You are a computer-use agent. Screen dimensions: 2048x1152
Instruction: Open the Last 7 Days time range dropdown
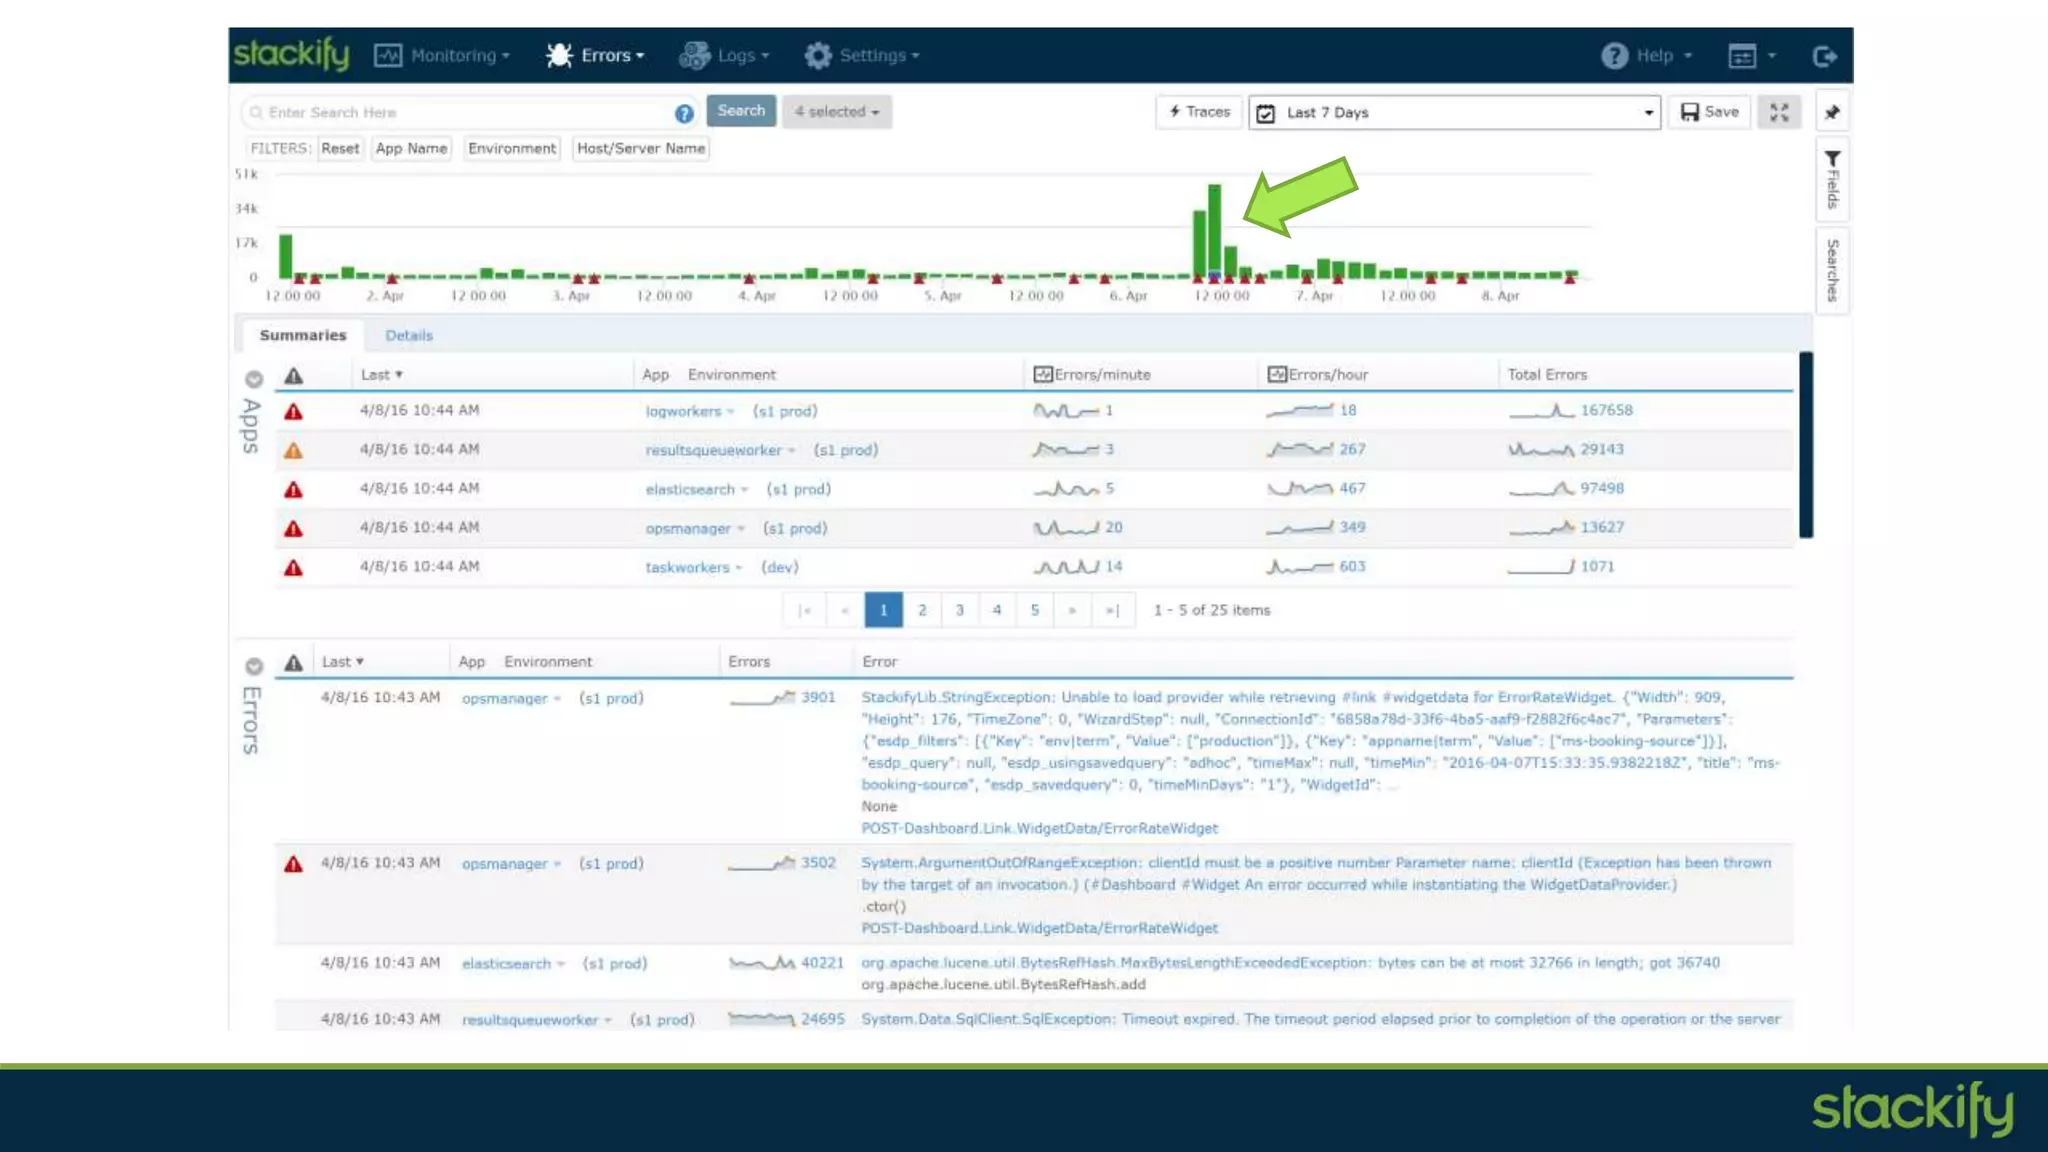(x=1455, y=112)
